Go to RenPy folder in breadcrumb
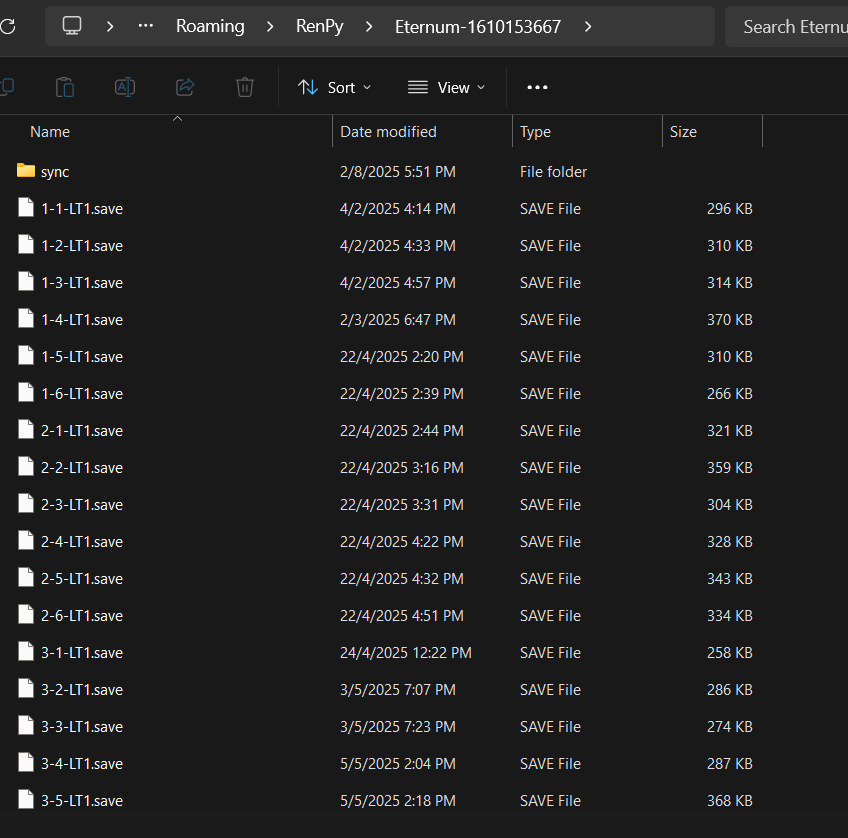Viewport: 848px width, 838px height. click(x=319, y=27)
